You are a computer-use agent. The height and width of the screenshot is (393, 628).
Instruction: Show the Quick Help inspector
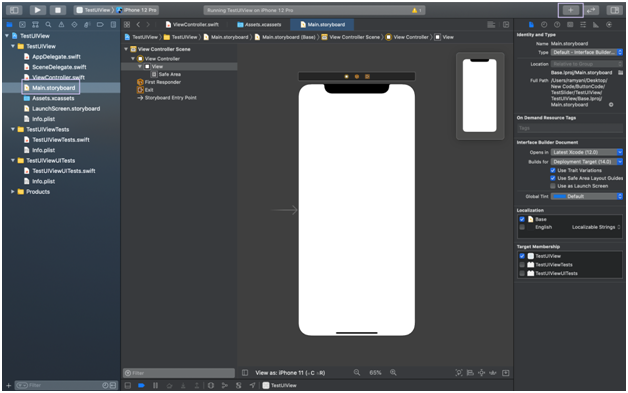(557, 25)
